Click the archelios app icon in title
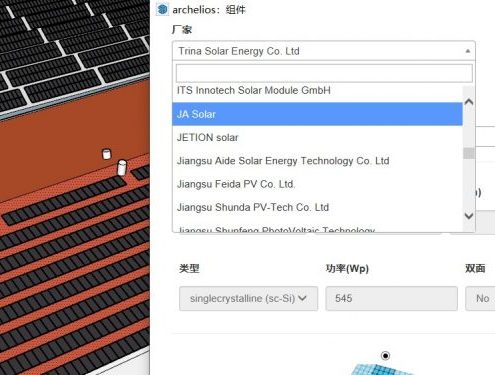The width and height of the screenshot is (495, 375). coord(162,9)
